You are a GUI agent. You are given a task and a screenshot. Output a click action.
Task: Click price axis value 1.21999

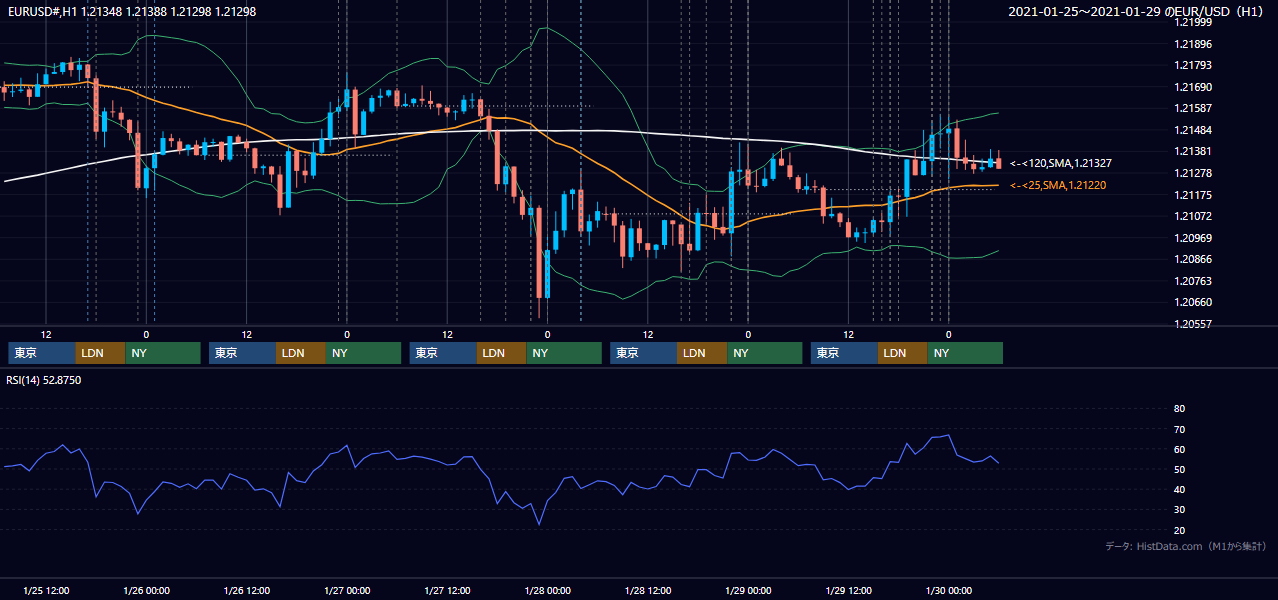point(1194,22)
